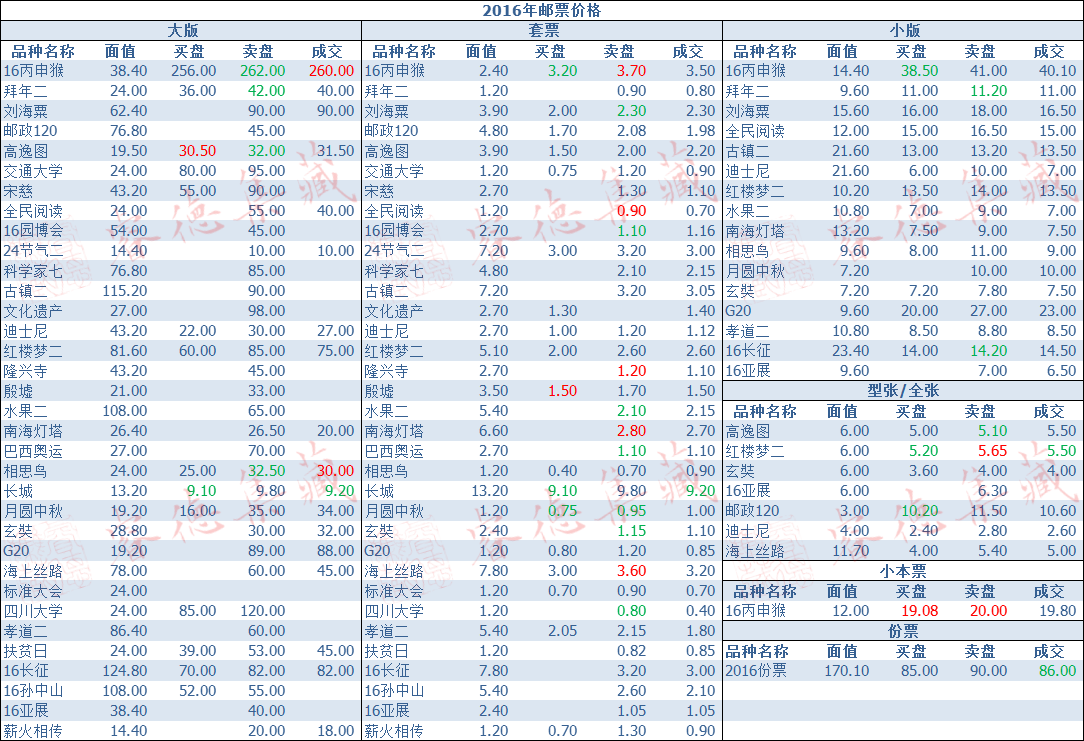
Task: Click green 5.10 in 高逸图 型张 row
Action: coord(993,431)
